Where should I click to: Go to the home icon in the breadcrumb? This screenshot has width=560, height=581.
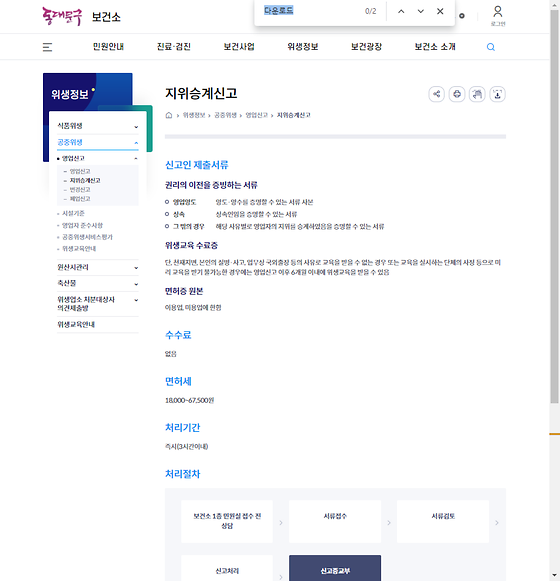169,115
